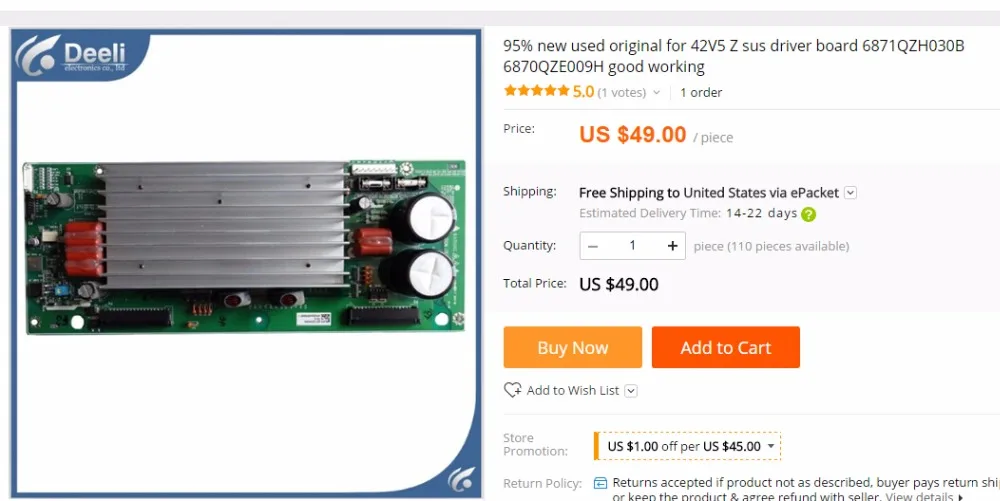This screenshot has height=501, width=1000.
Task: Expand the votes rating dropdown arrow
Action: pos(656,92)
